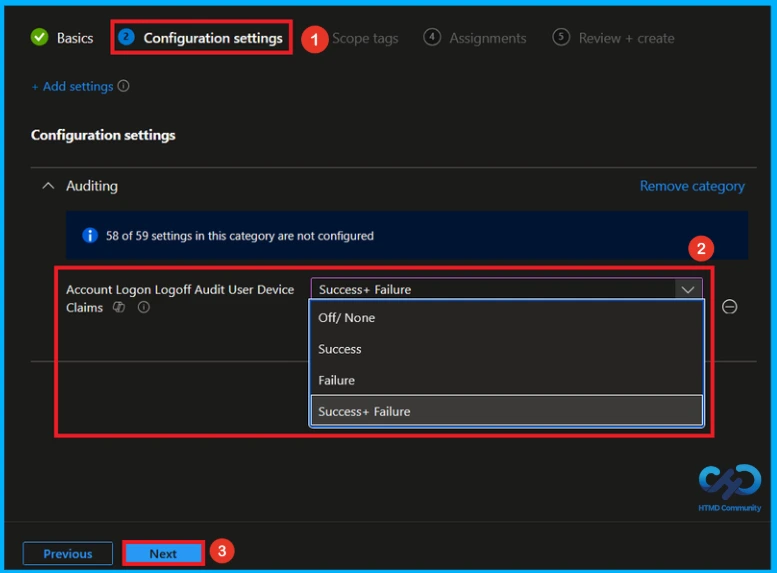
Task: Click the step 4 Assignments circle icon
Action: pos(432,37)
